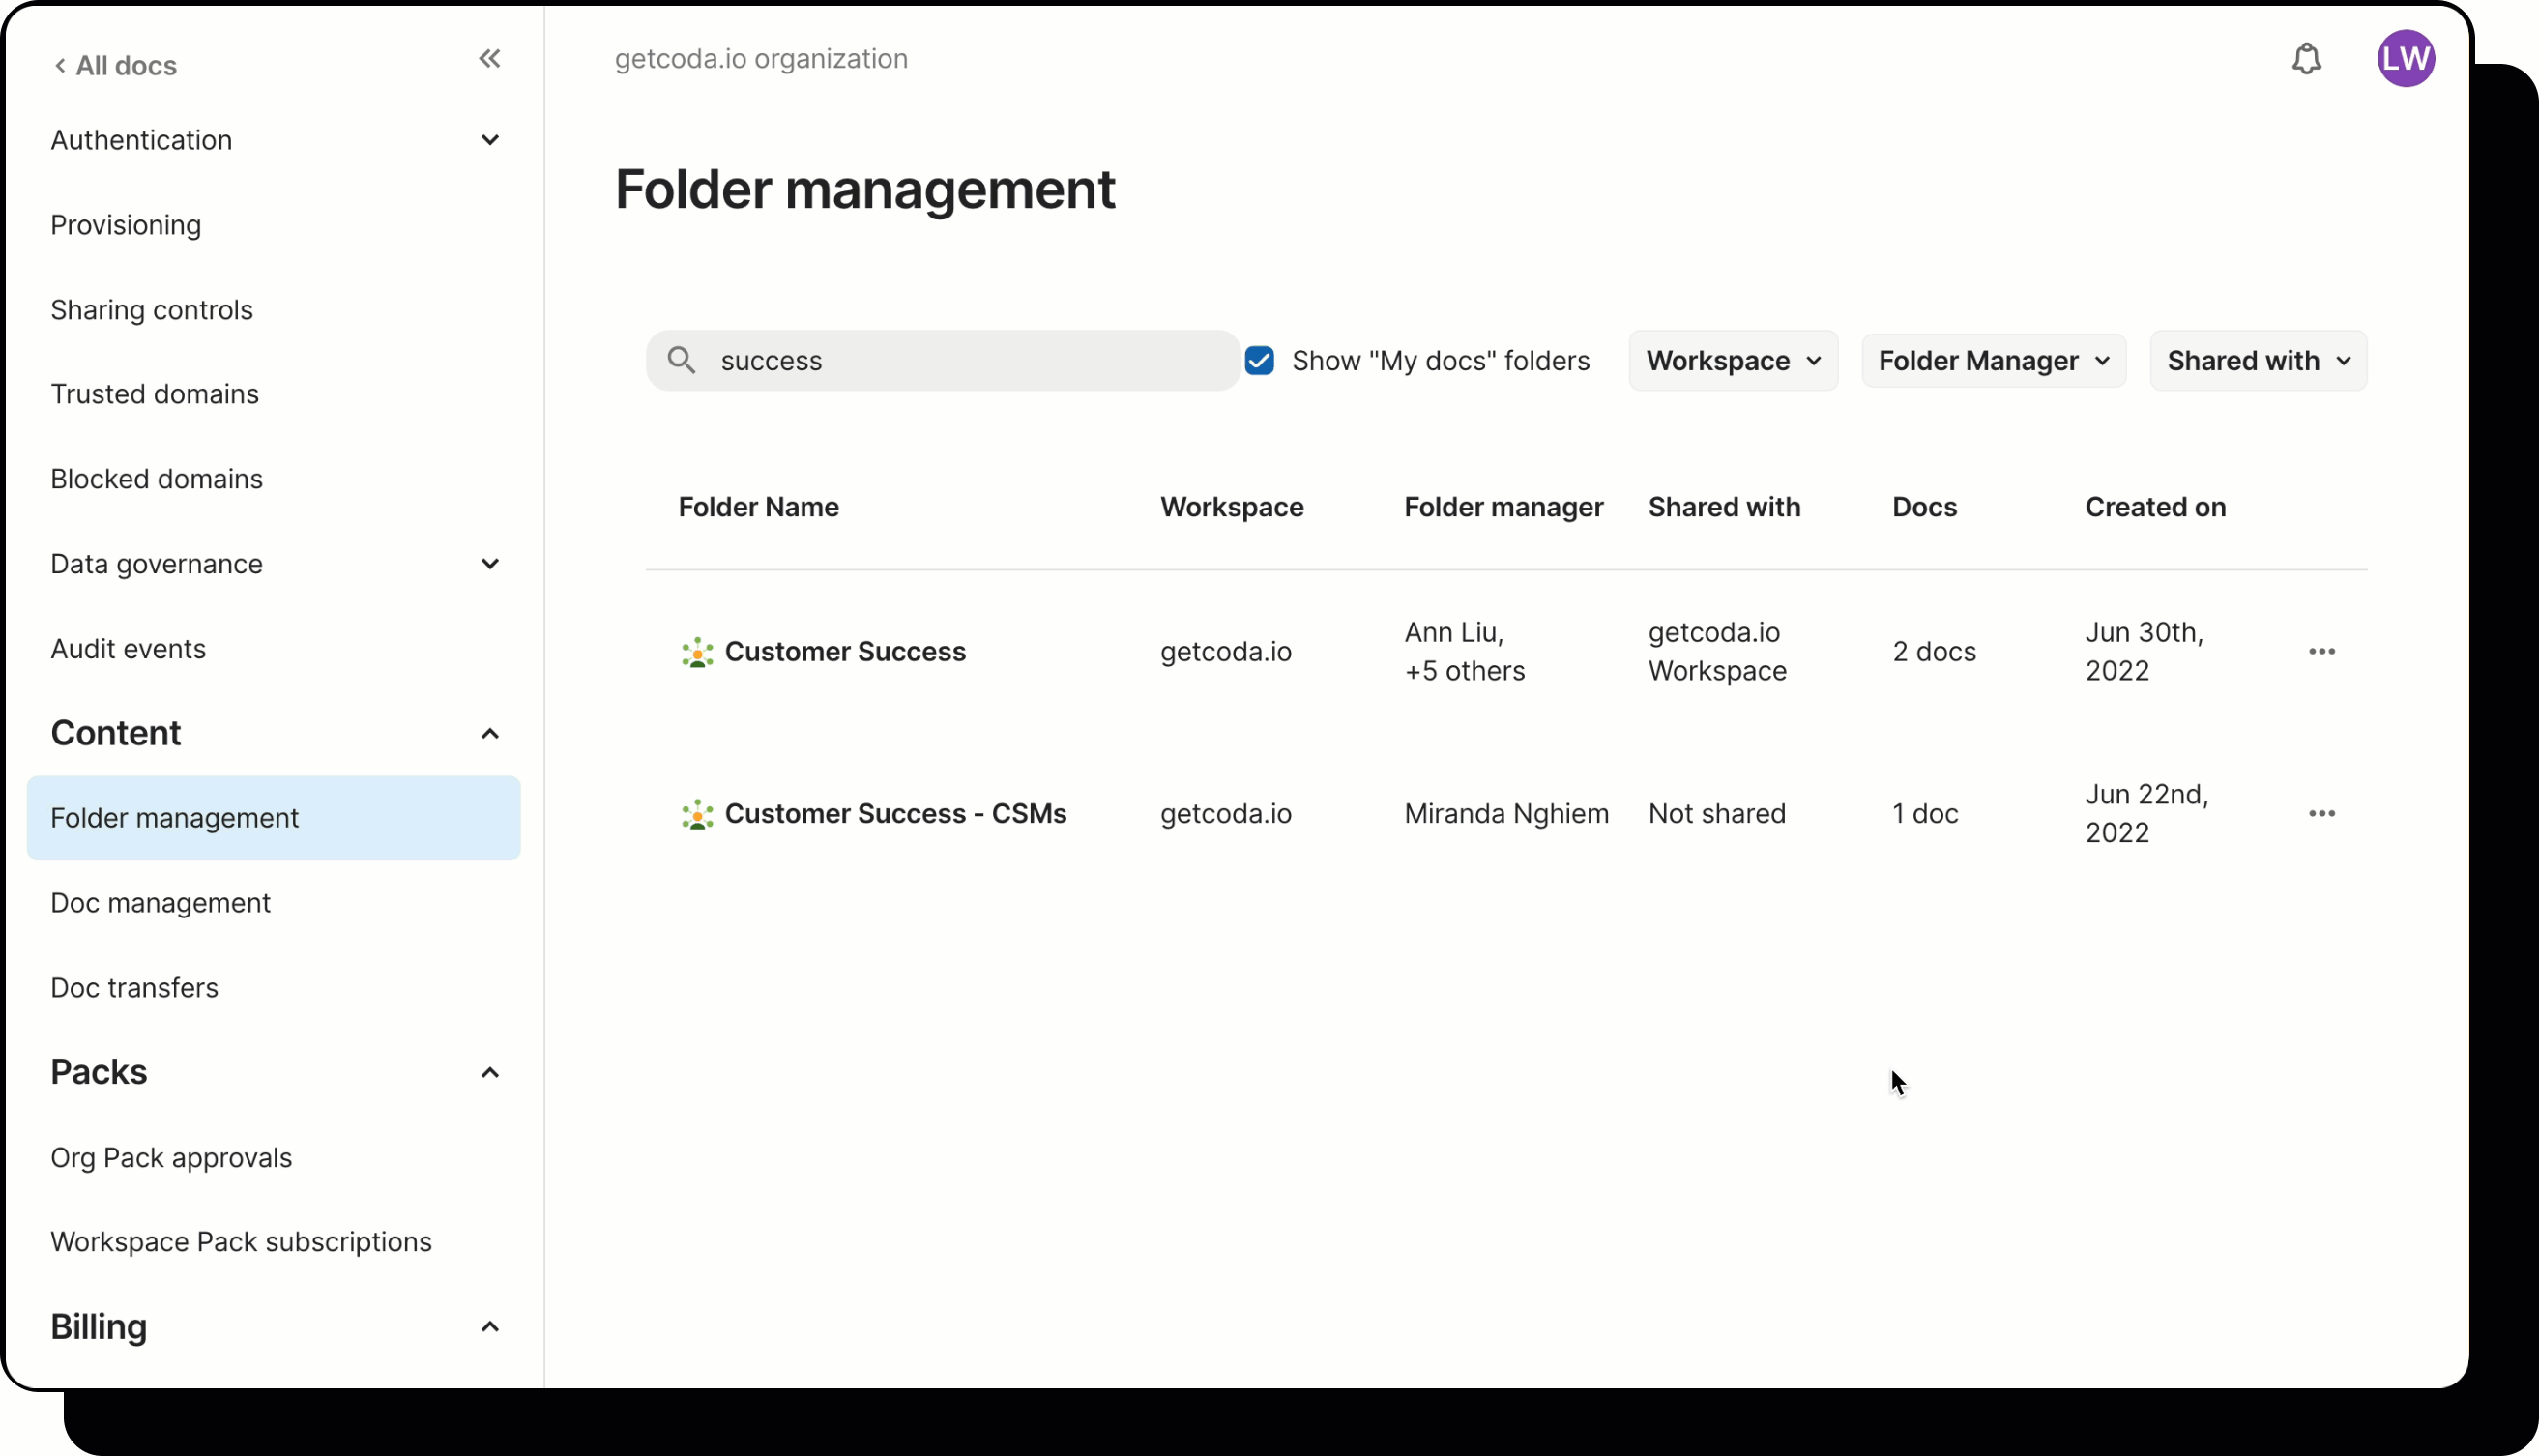The width and height of the screenshot is (2539, 1456).
Task: Click the LW profile avatar
Action: point(2406,58)
